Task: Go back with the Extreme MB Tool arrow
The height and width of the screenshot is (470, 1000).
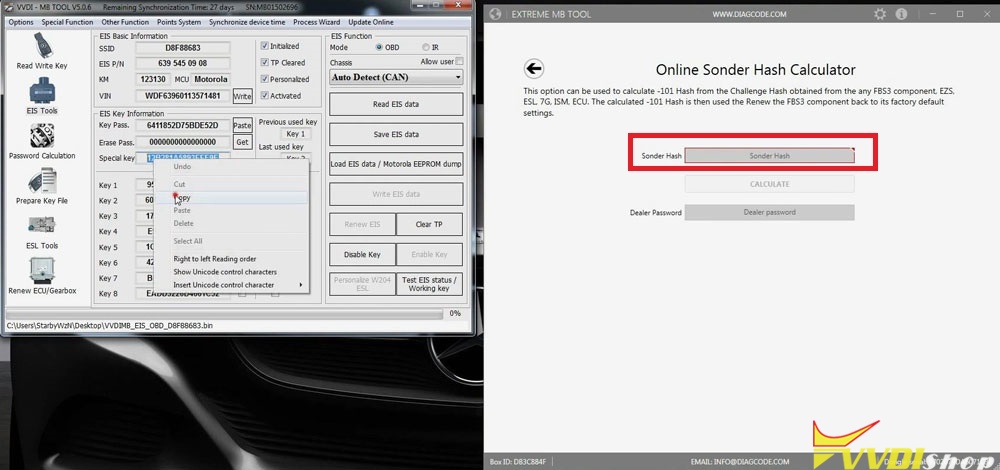Action: pos(534,69)
